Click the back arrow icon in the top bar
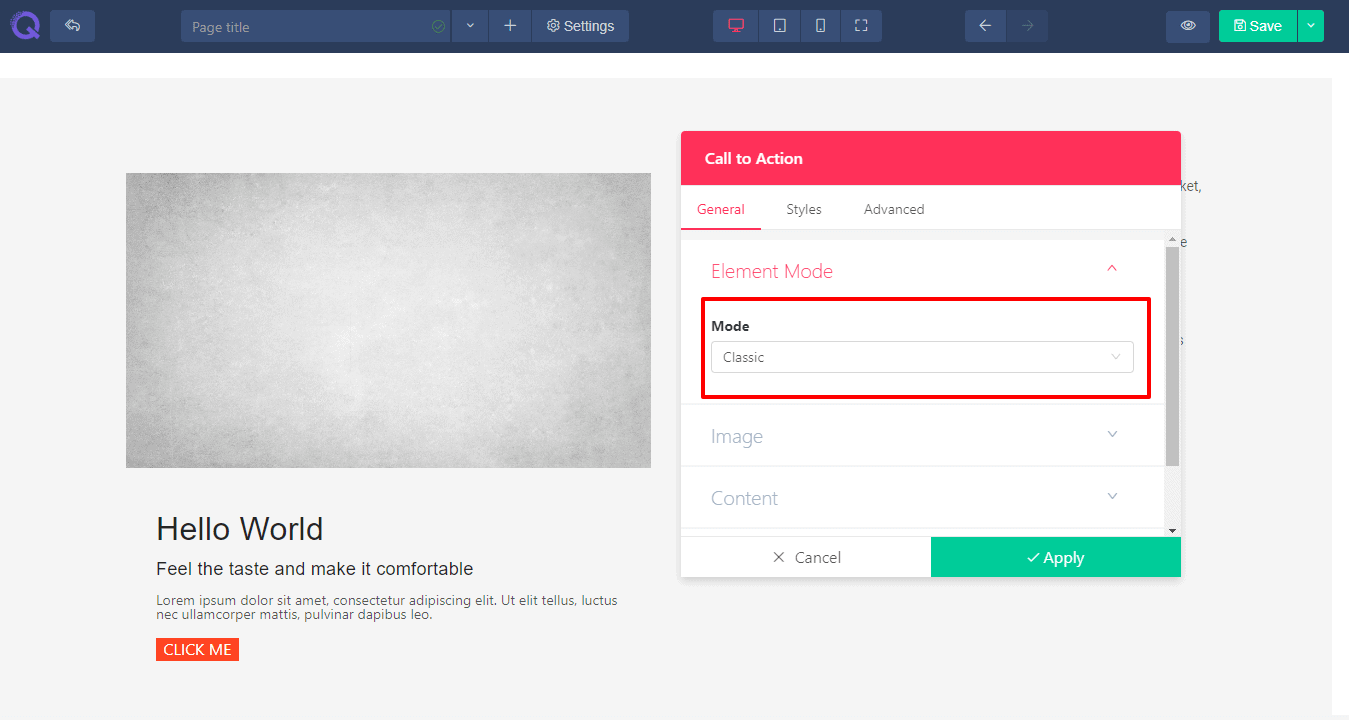Viewport: 1349px width, 720px height. click(x=72, y=26)
